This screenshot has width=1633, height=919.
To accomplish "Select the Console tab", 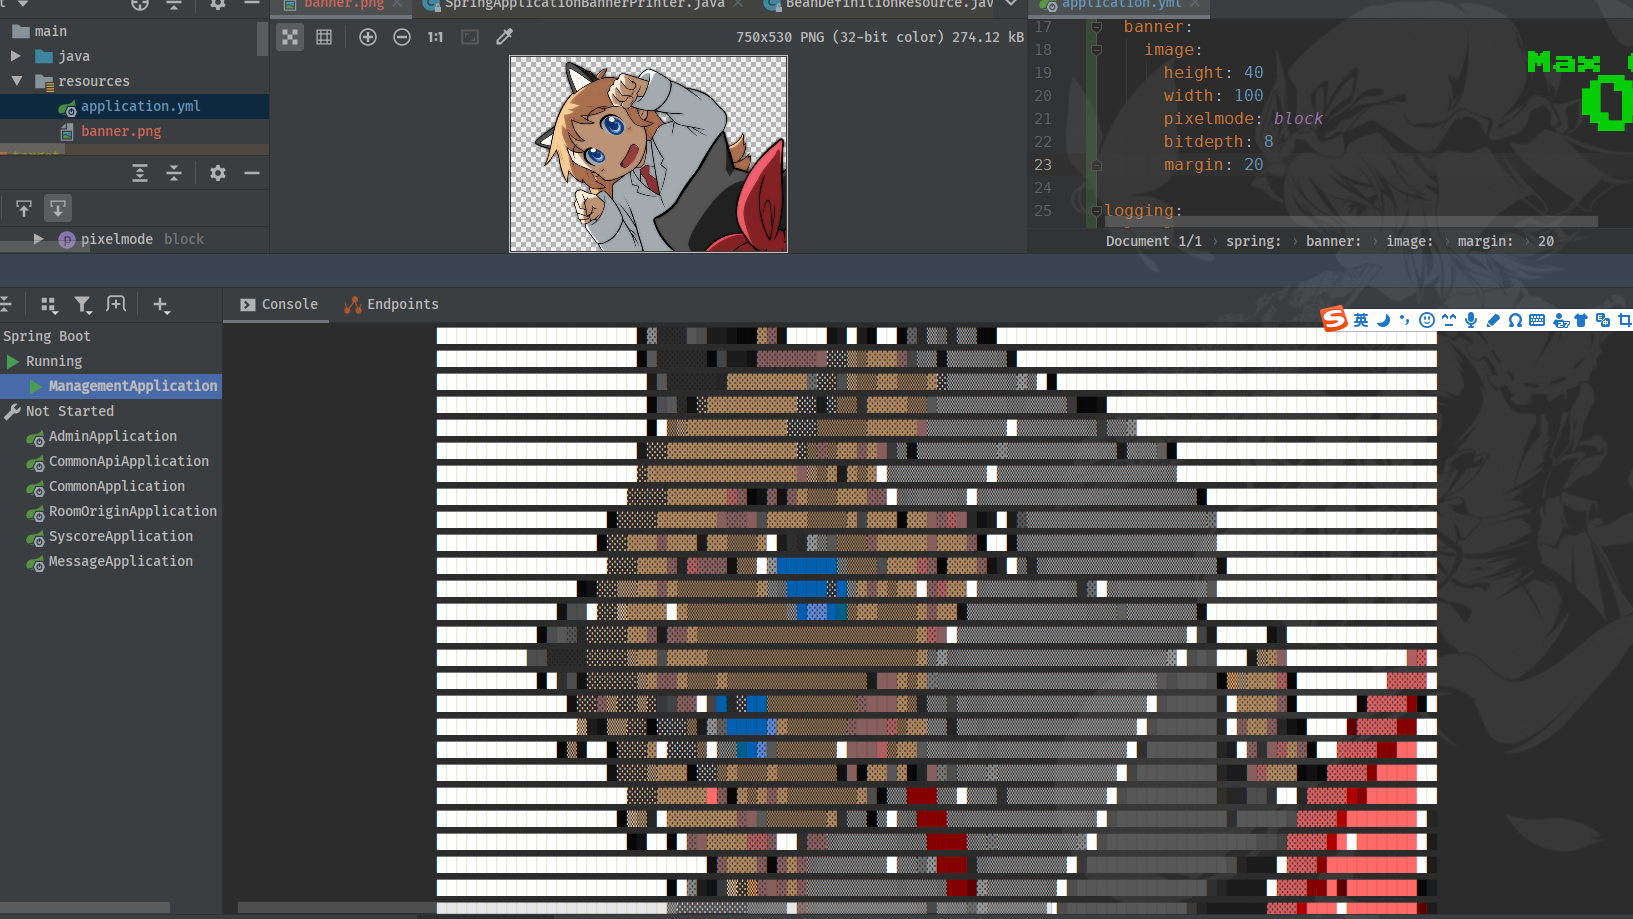I will [x=278, y=304].
